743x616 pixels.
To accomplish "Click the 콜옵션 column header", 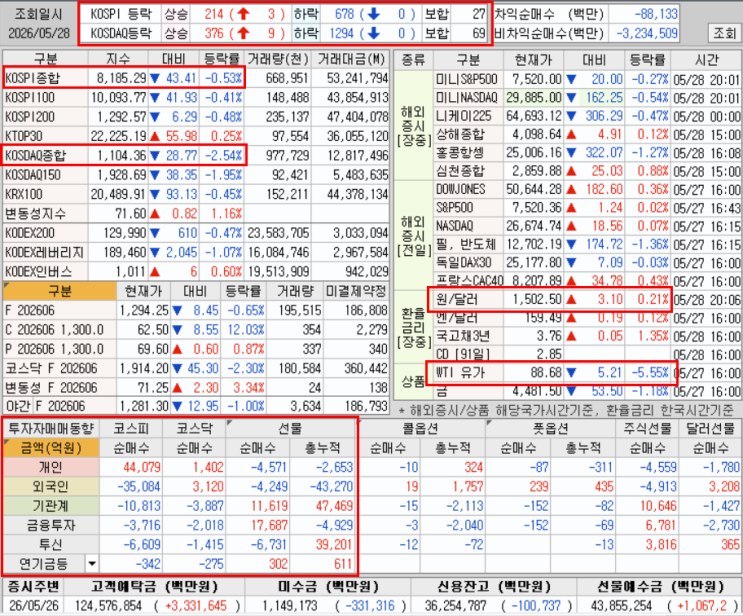I will (421, 429).
